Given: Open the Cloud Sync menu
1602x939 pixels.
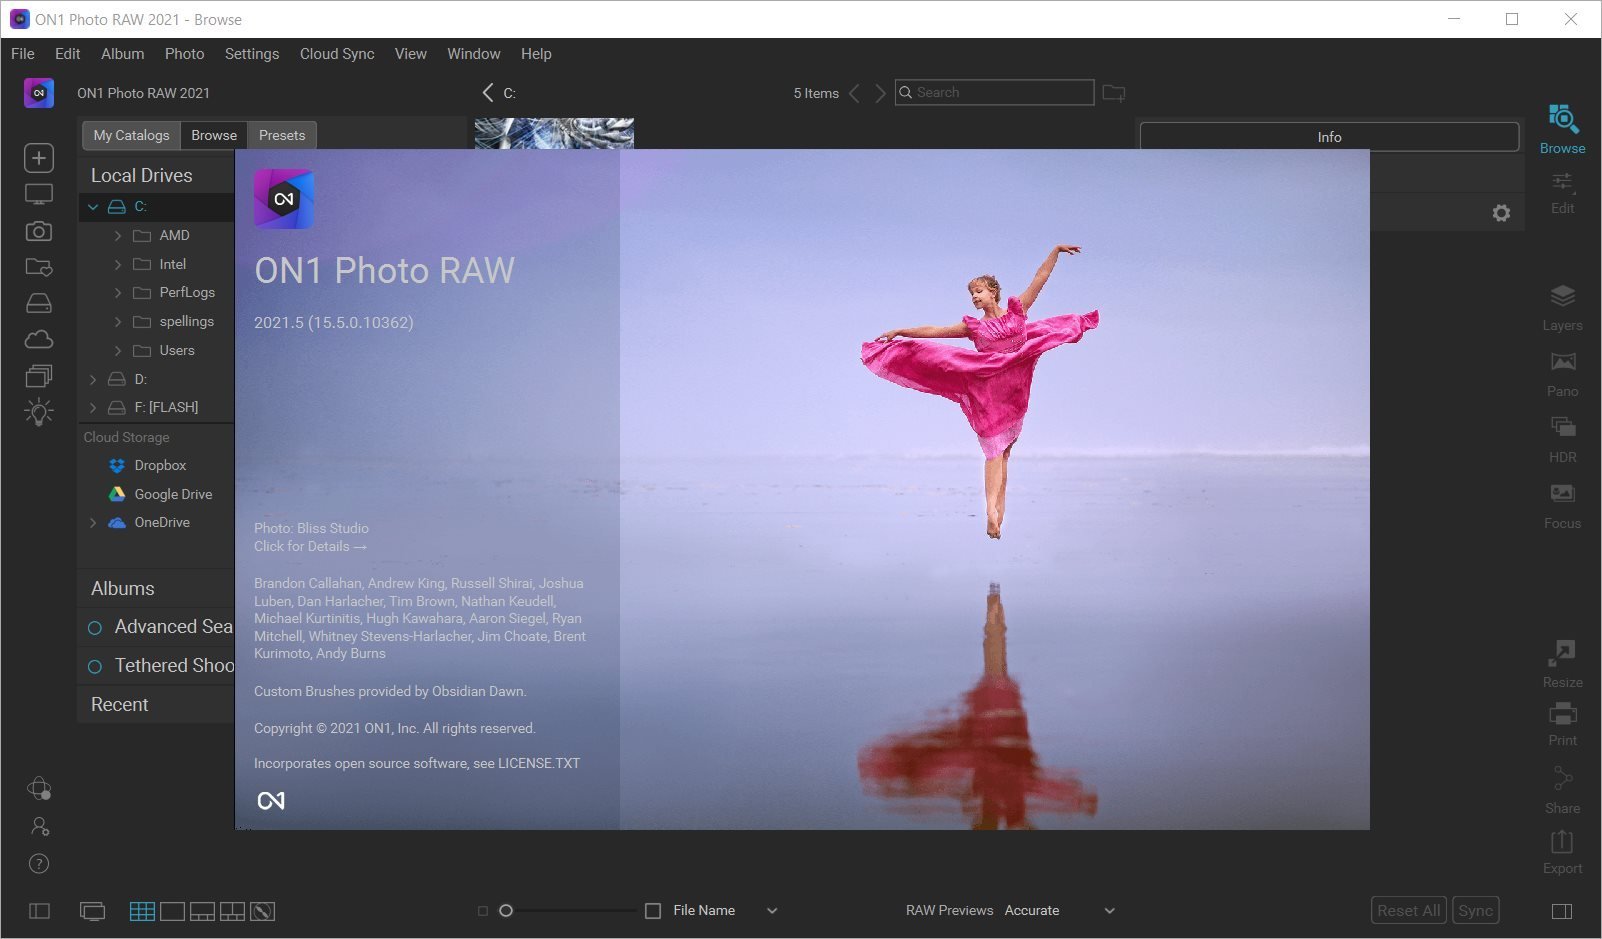Looking at the screenshot, I should (337, 54).
